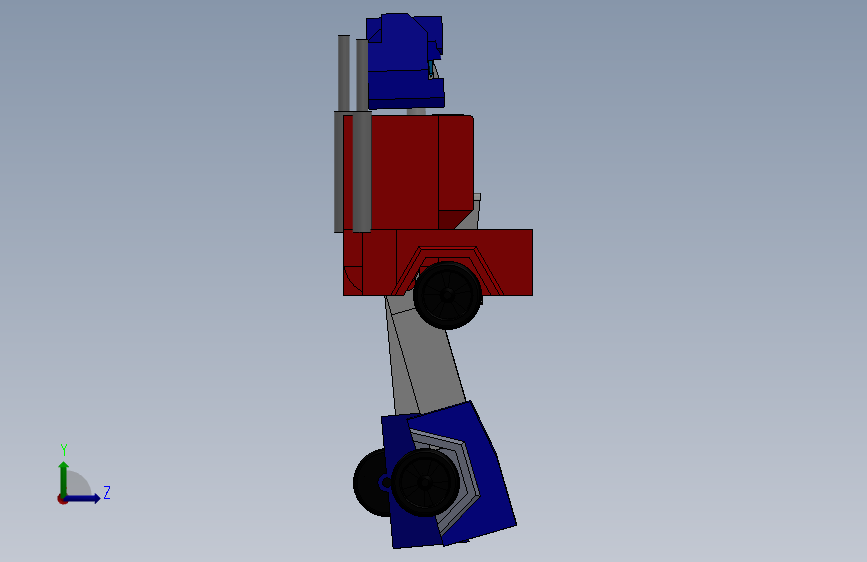The height and width of the screenshot is (562, 867).
Task: Click the blue Z axis arrow of triad
Action: pyautogui.click(x=83, y=498)
